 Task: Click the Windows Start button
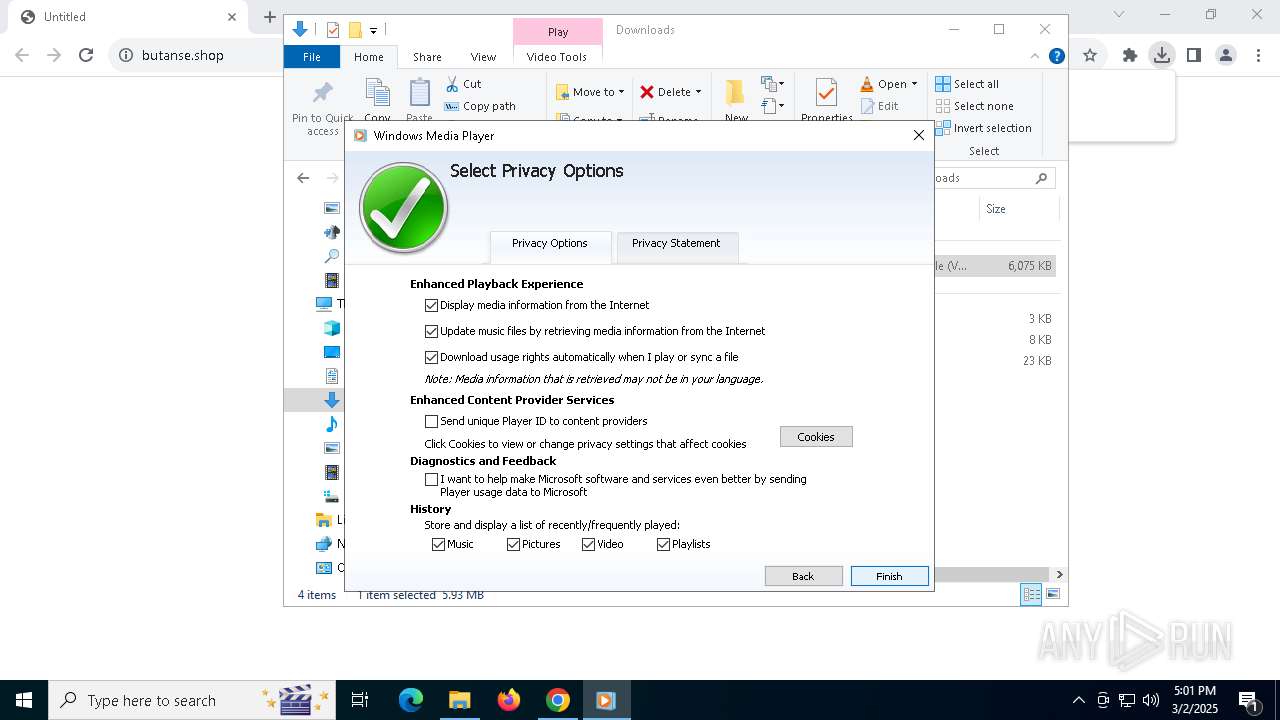(x=24, y=700)
